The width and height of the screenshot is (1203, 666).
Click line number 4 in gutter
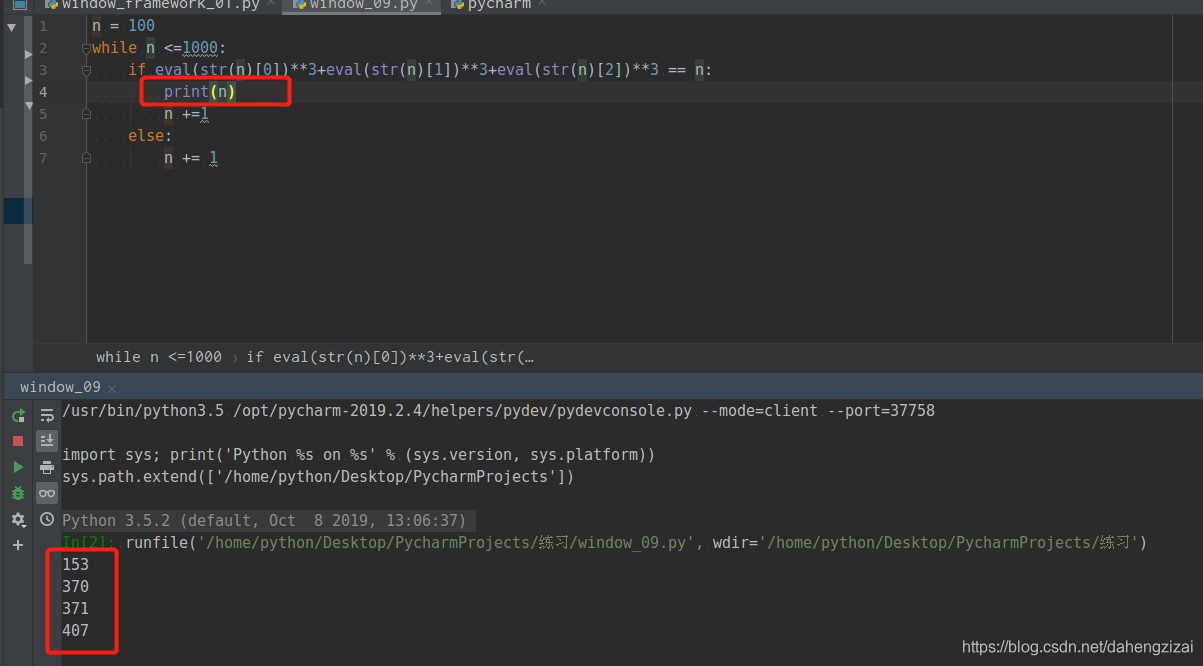pyautogui.click(x=42, y=92)
